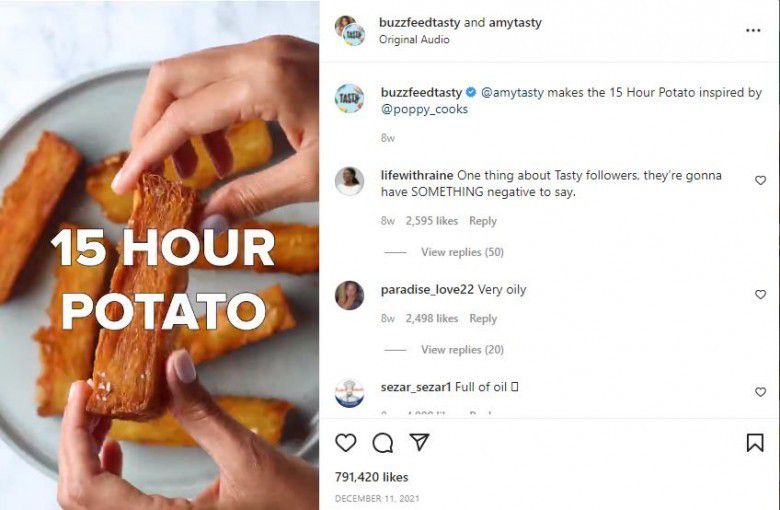This screenshot has height=510, width=780.
Task: Reply to paradise_love22's comment
Action: tap(483, 319)
